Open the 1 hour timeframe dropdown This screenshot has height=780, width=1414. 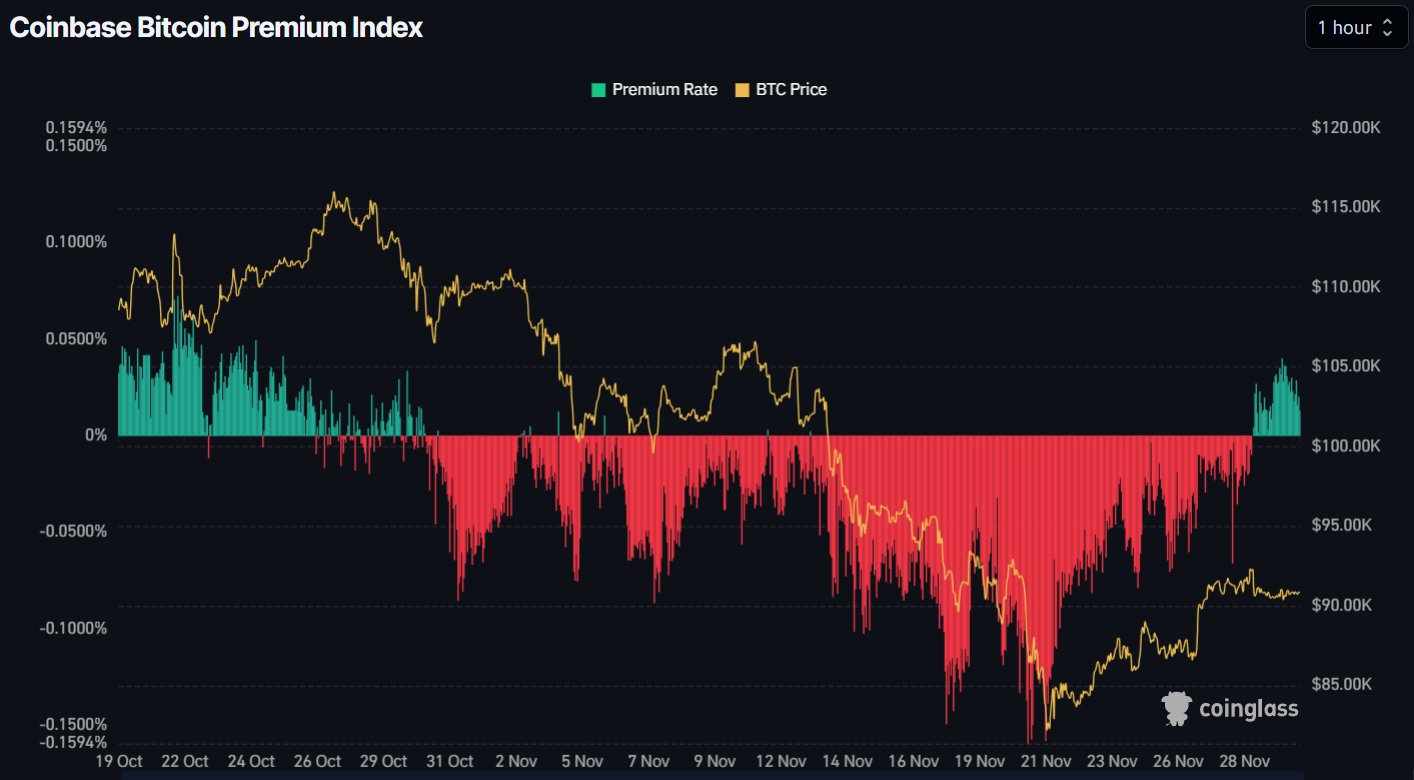[1356, 27]
